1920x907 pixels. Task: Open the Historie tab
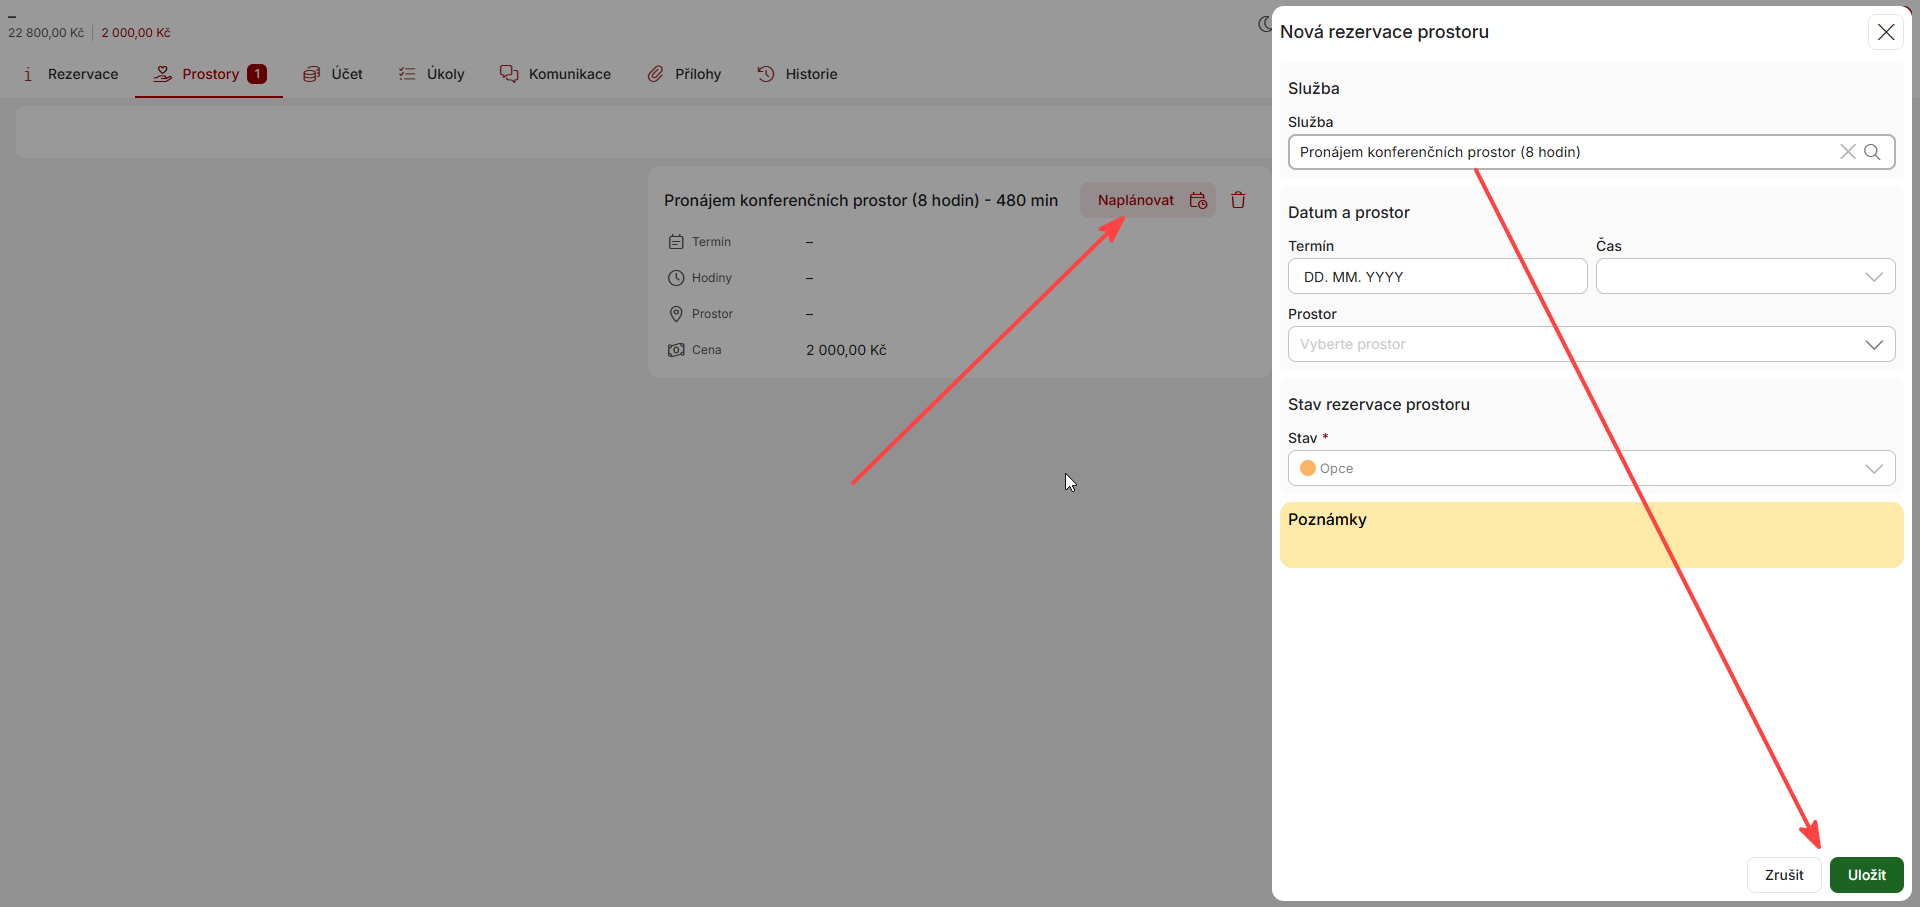(x=797, y=74)
